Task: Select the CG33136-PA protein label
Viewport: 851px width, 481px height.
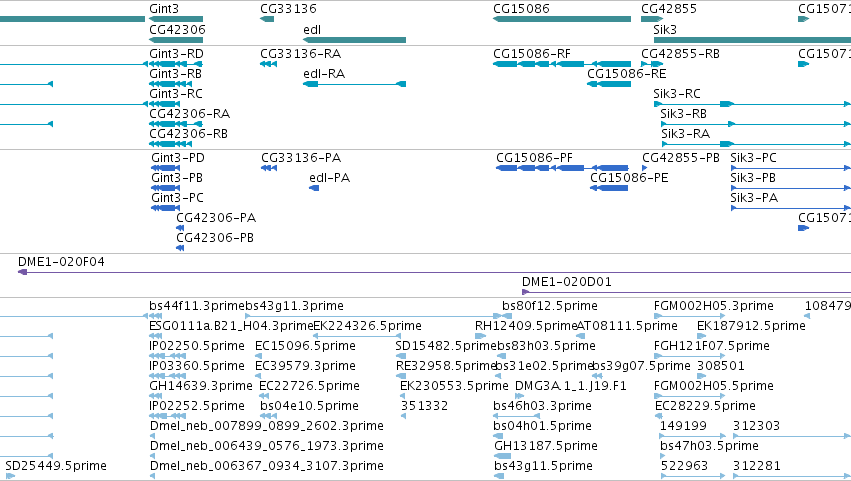Action: click(x=301, y=158)
